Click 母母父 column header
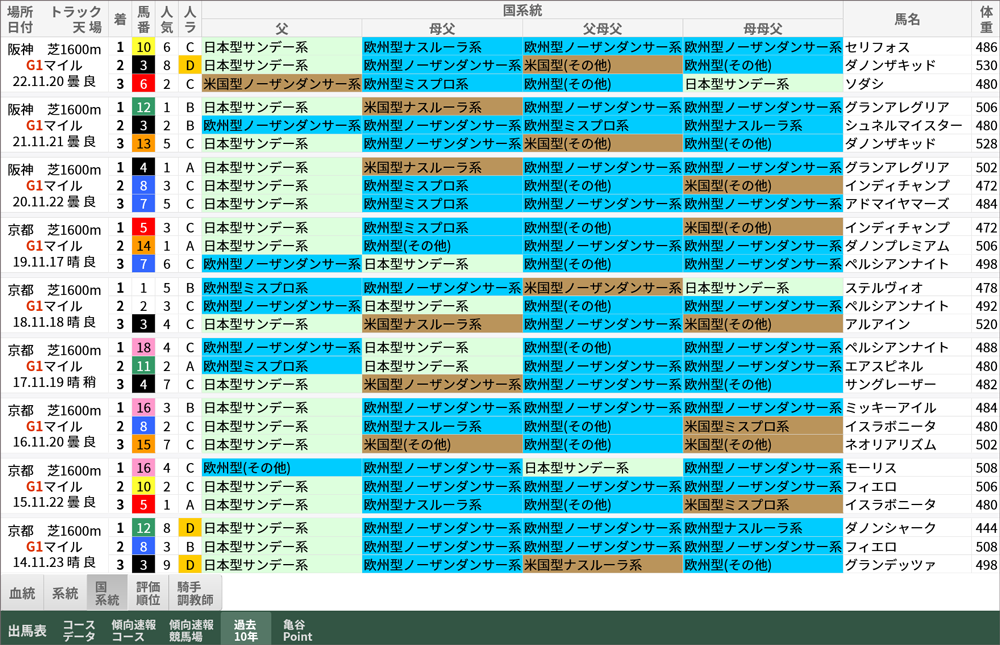The image size is (1000, 645). point(763,29)
